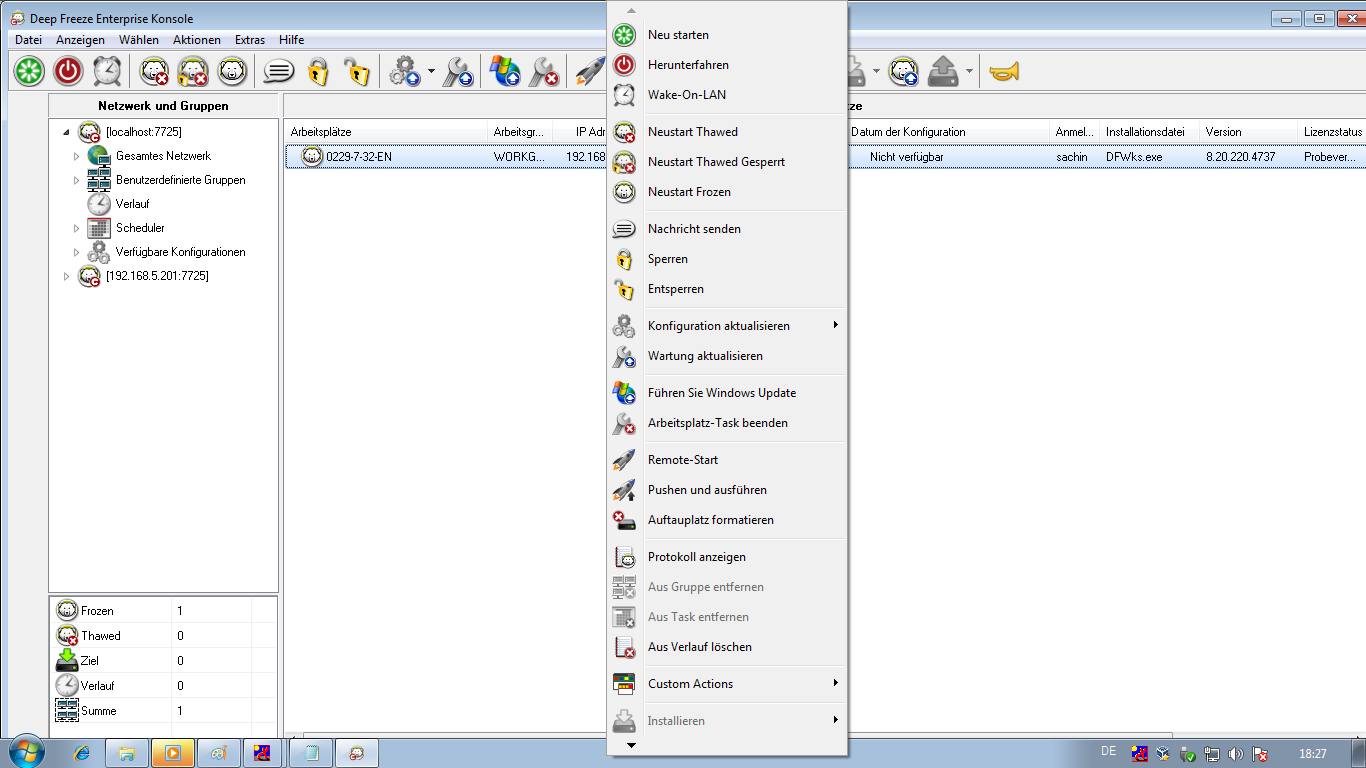The height and width of the screenshot is (768, 1366).
Task: Select Wake-On-LAN context menu entry
Action: pyautogui.click(x=727, y=95)
